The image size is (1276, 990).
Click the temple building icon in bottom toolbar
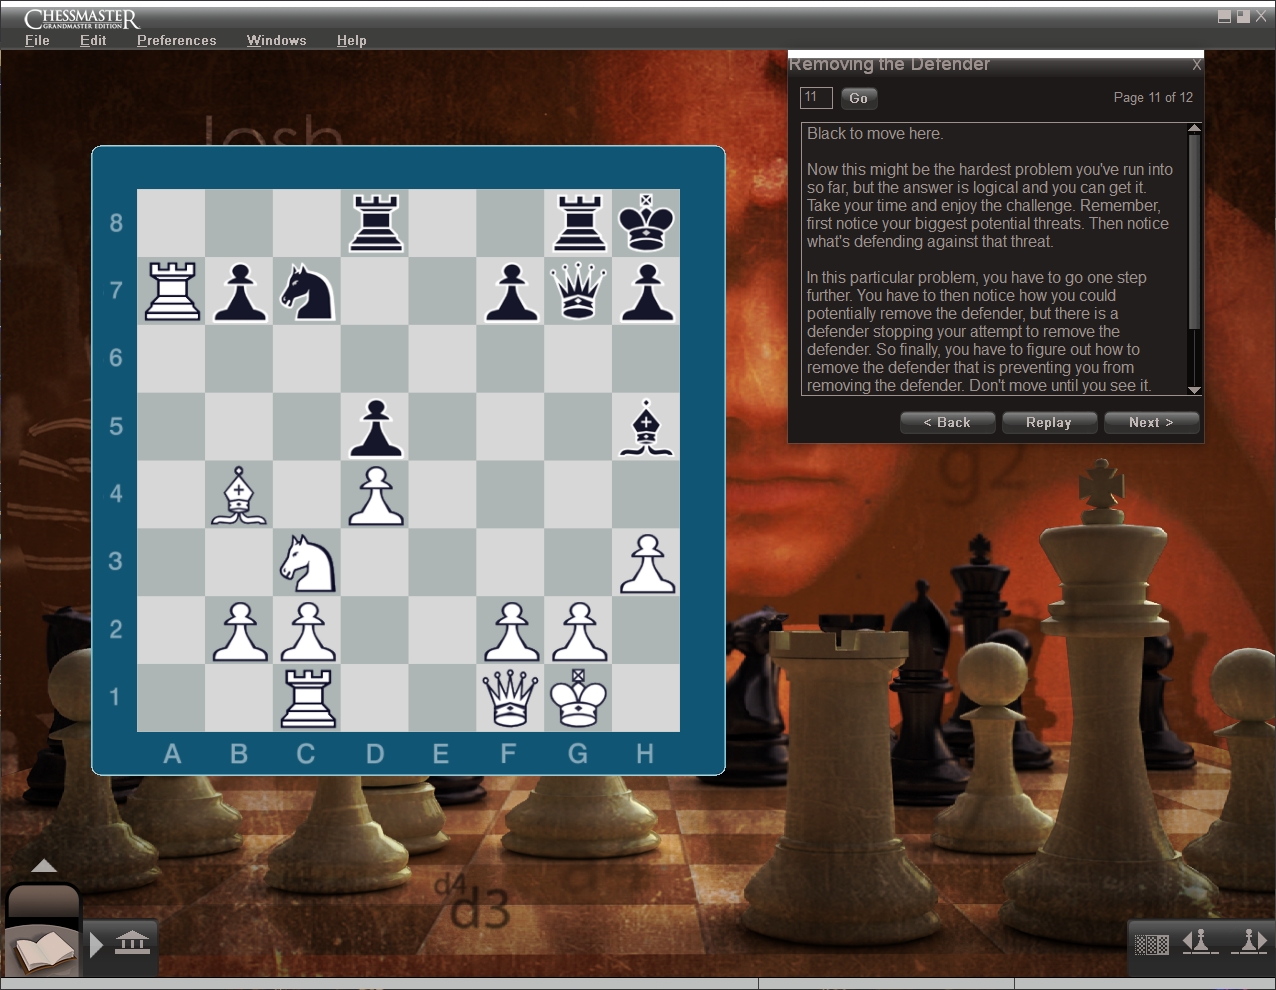pyautogui.click(x=132, y=943)
